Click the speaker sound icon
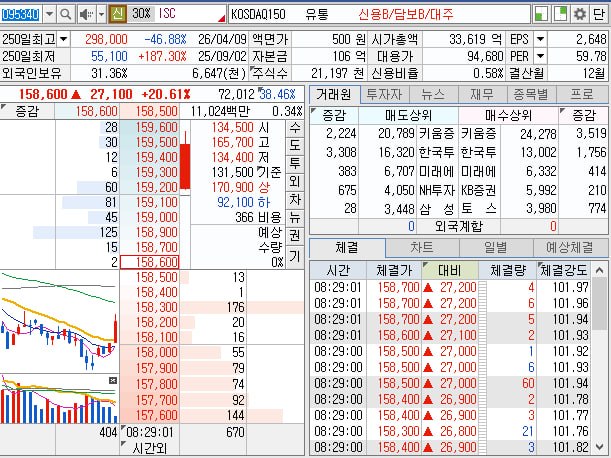Screen dimensions: 611x458 pos(86,14)
